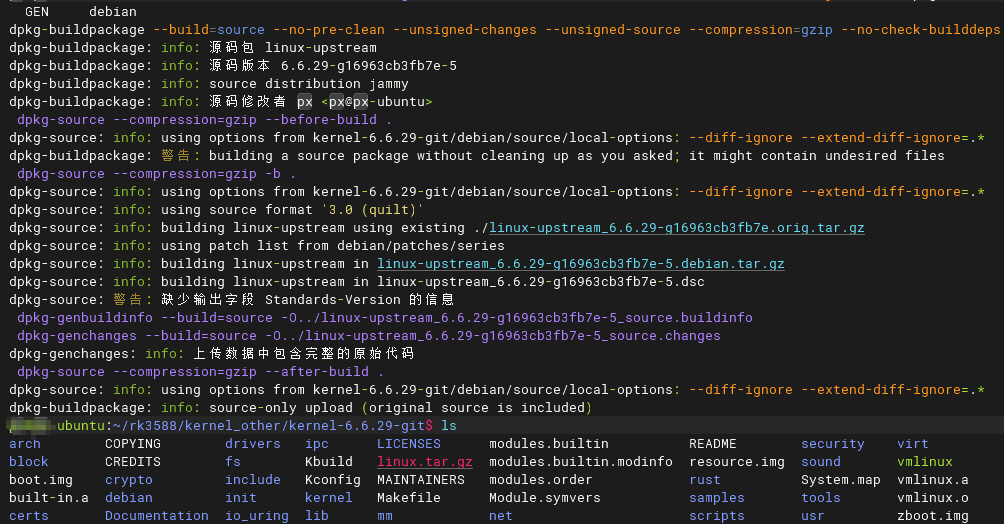
Task: Select the LICENSES directory name
Action: 409,444
